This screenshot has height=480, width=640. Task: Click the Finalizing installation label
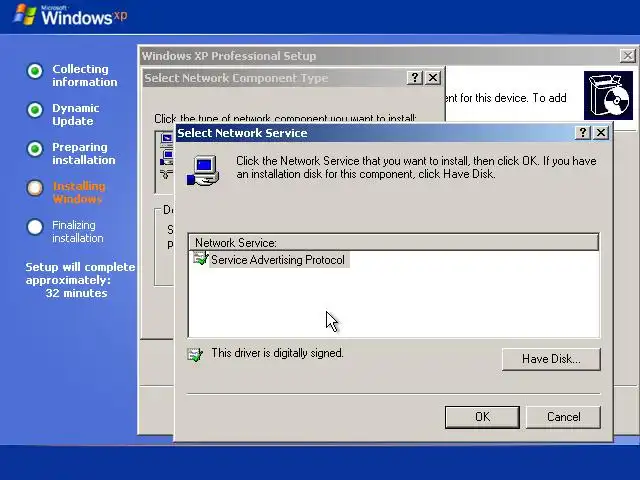(78, 231)
